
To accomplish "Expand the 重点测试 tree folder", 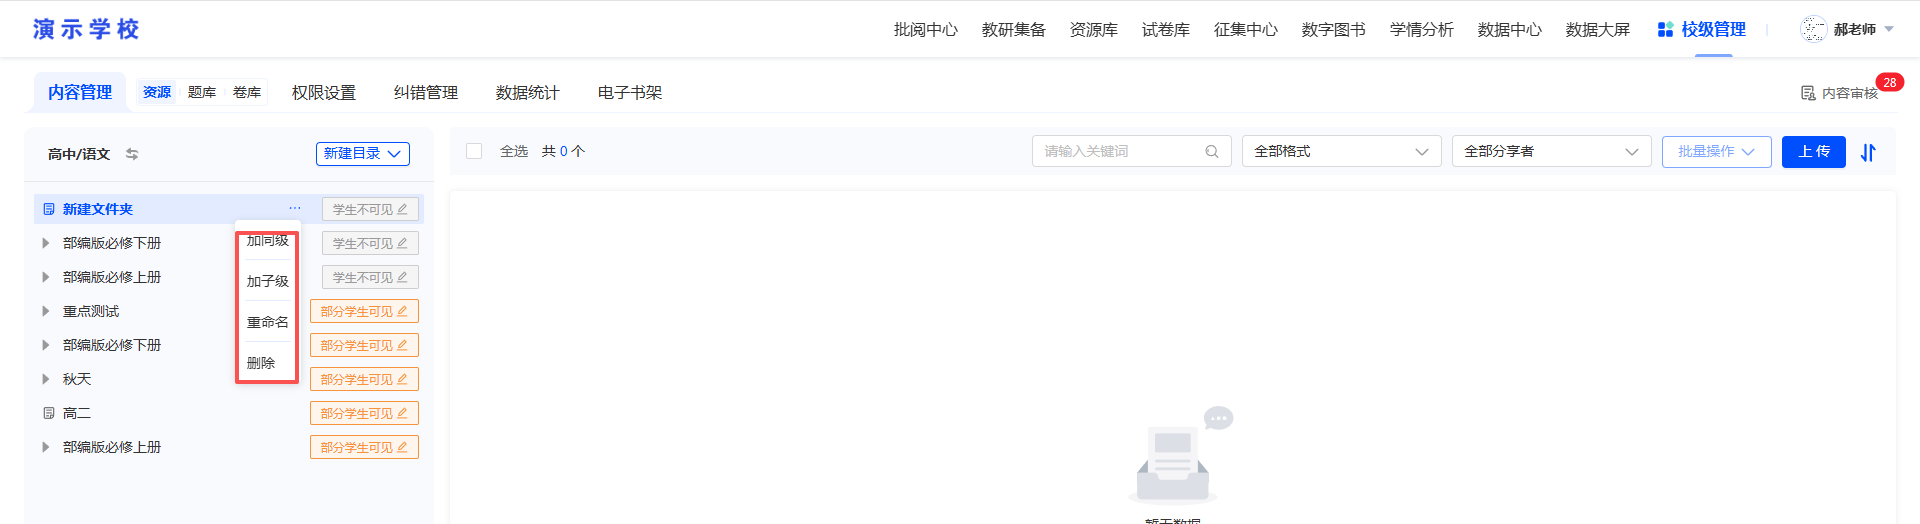I will point(45,312).
